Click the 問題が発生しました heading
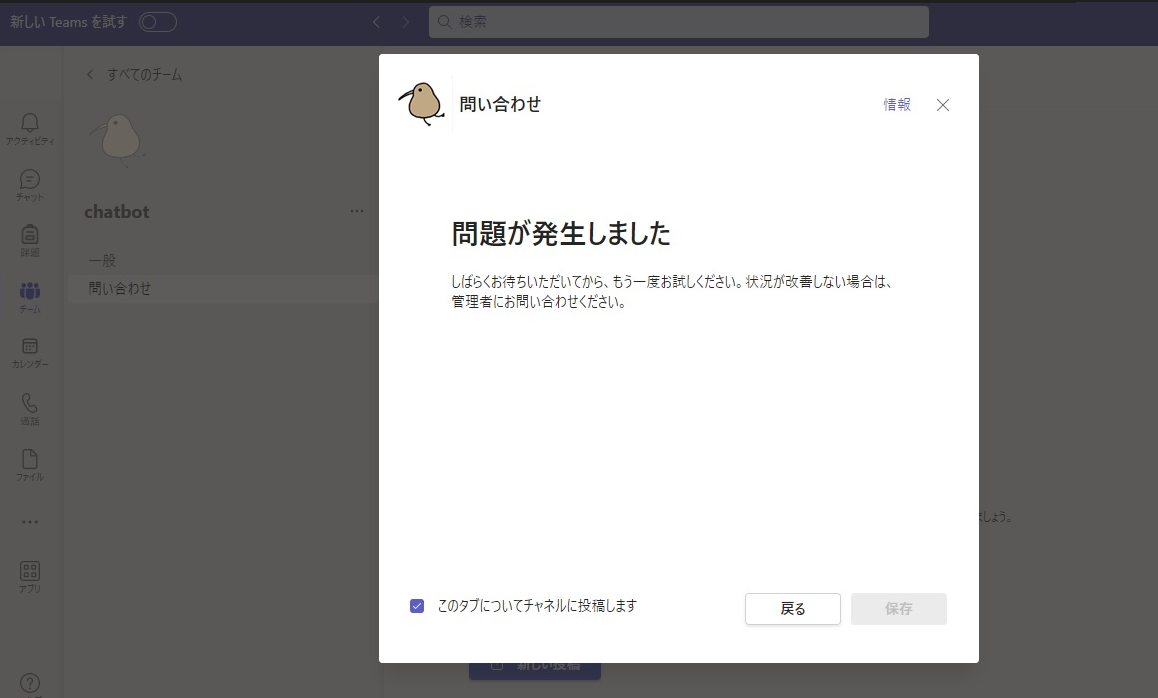1158x698 pixels. point(561,233)
